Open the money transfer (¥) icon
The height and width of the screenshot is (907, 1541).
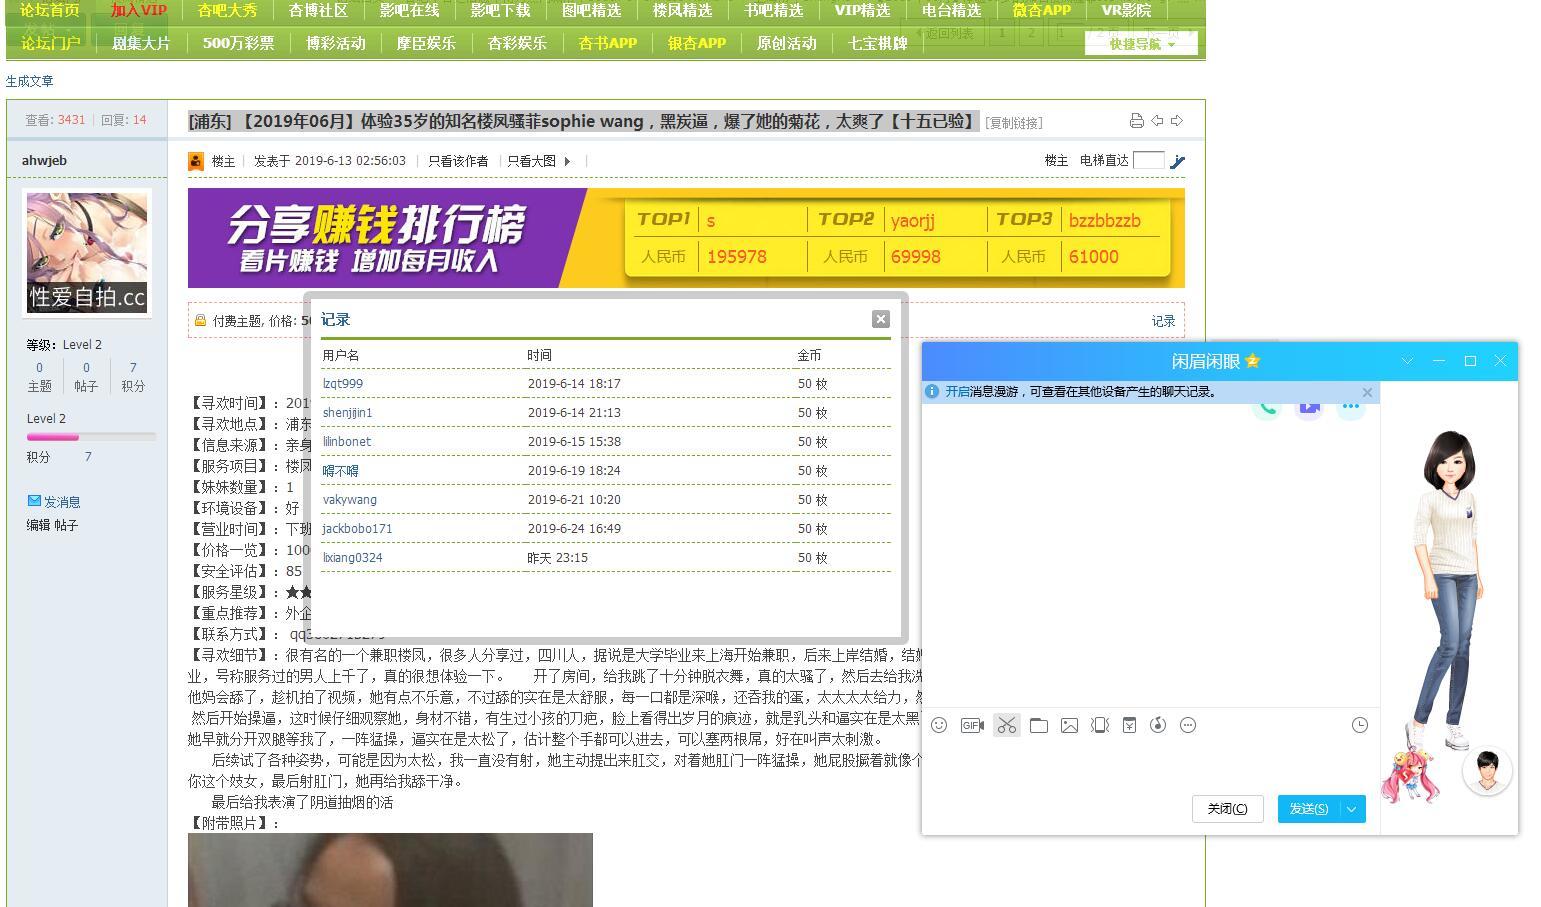(1129, 725)
